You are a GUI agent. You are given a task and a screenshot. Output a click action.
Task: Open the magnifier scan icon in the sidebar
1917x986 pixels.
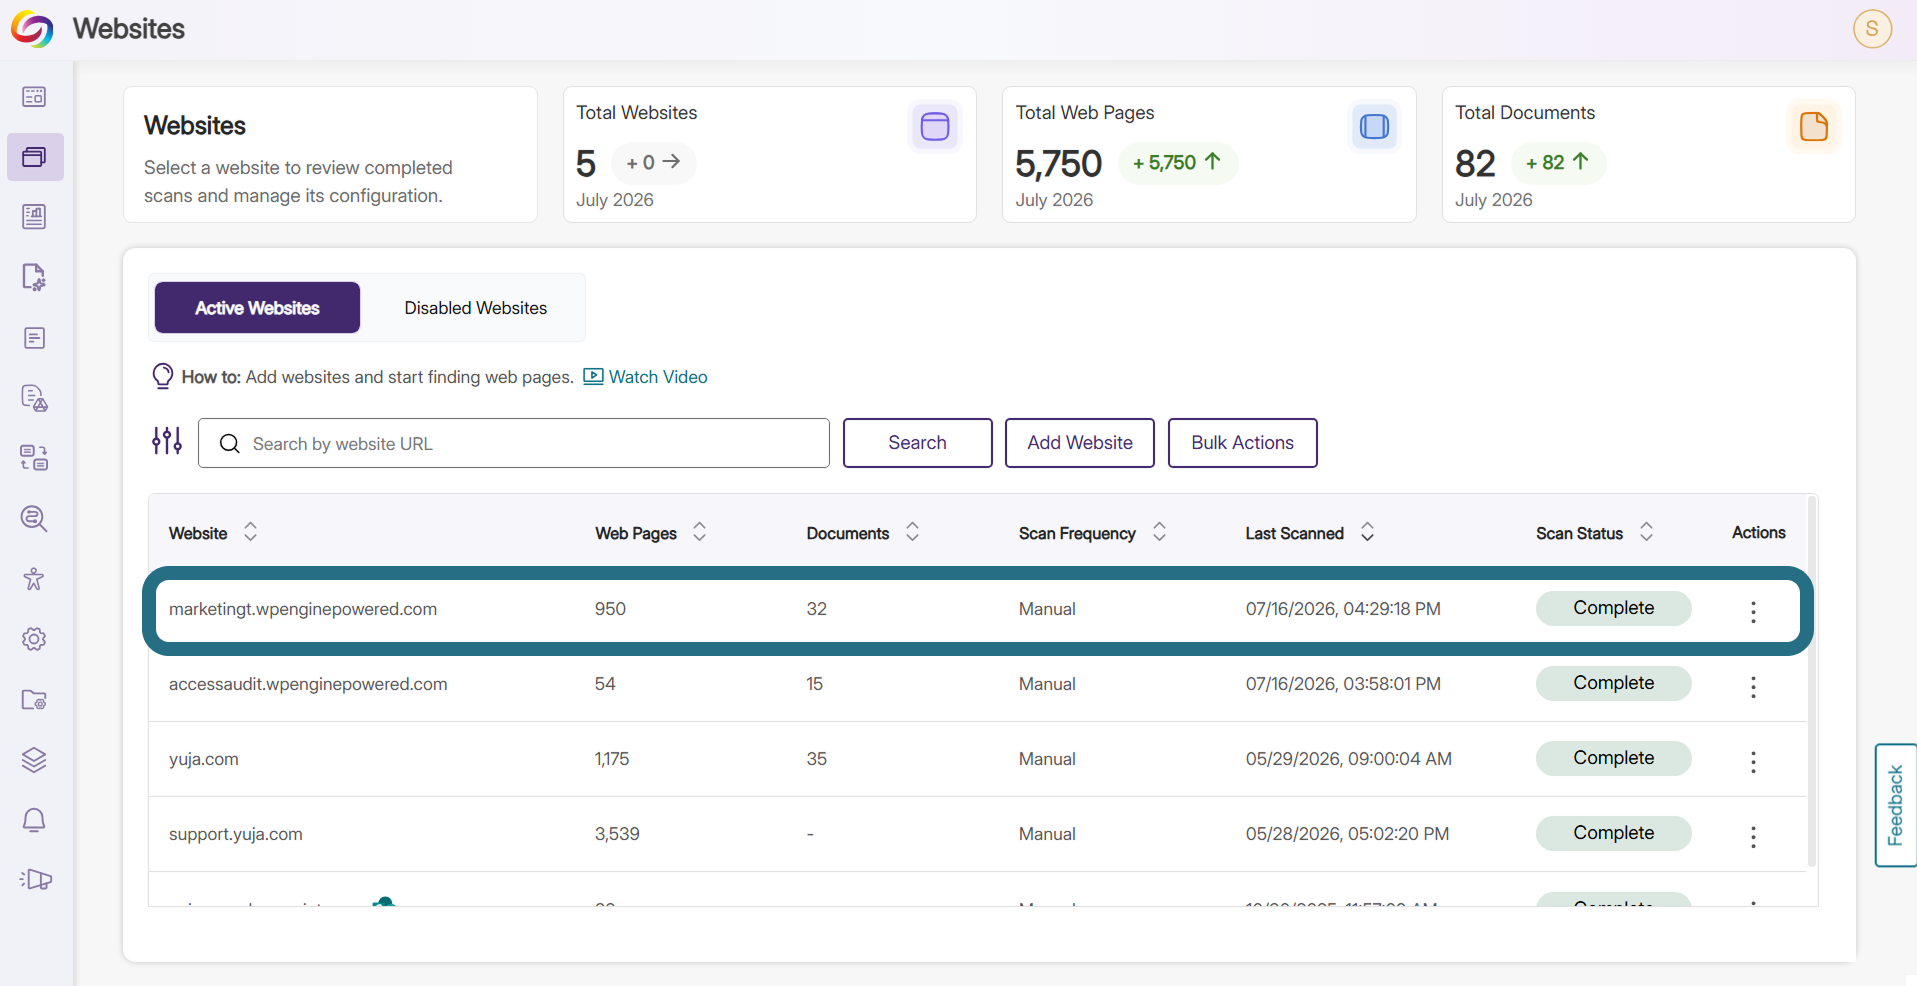pyautogui.click(x=34, y=518)
